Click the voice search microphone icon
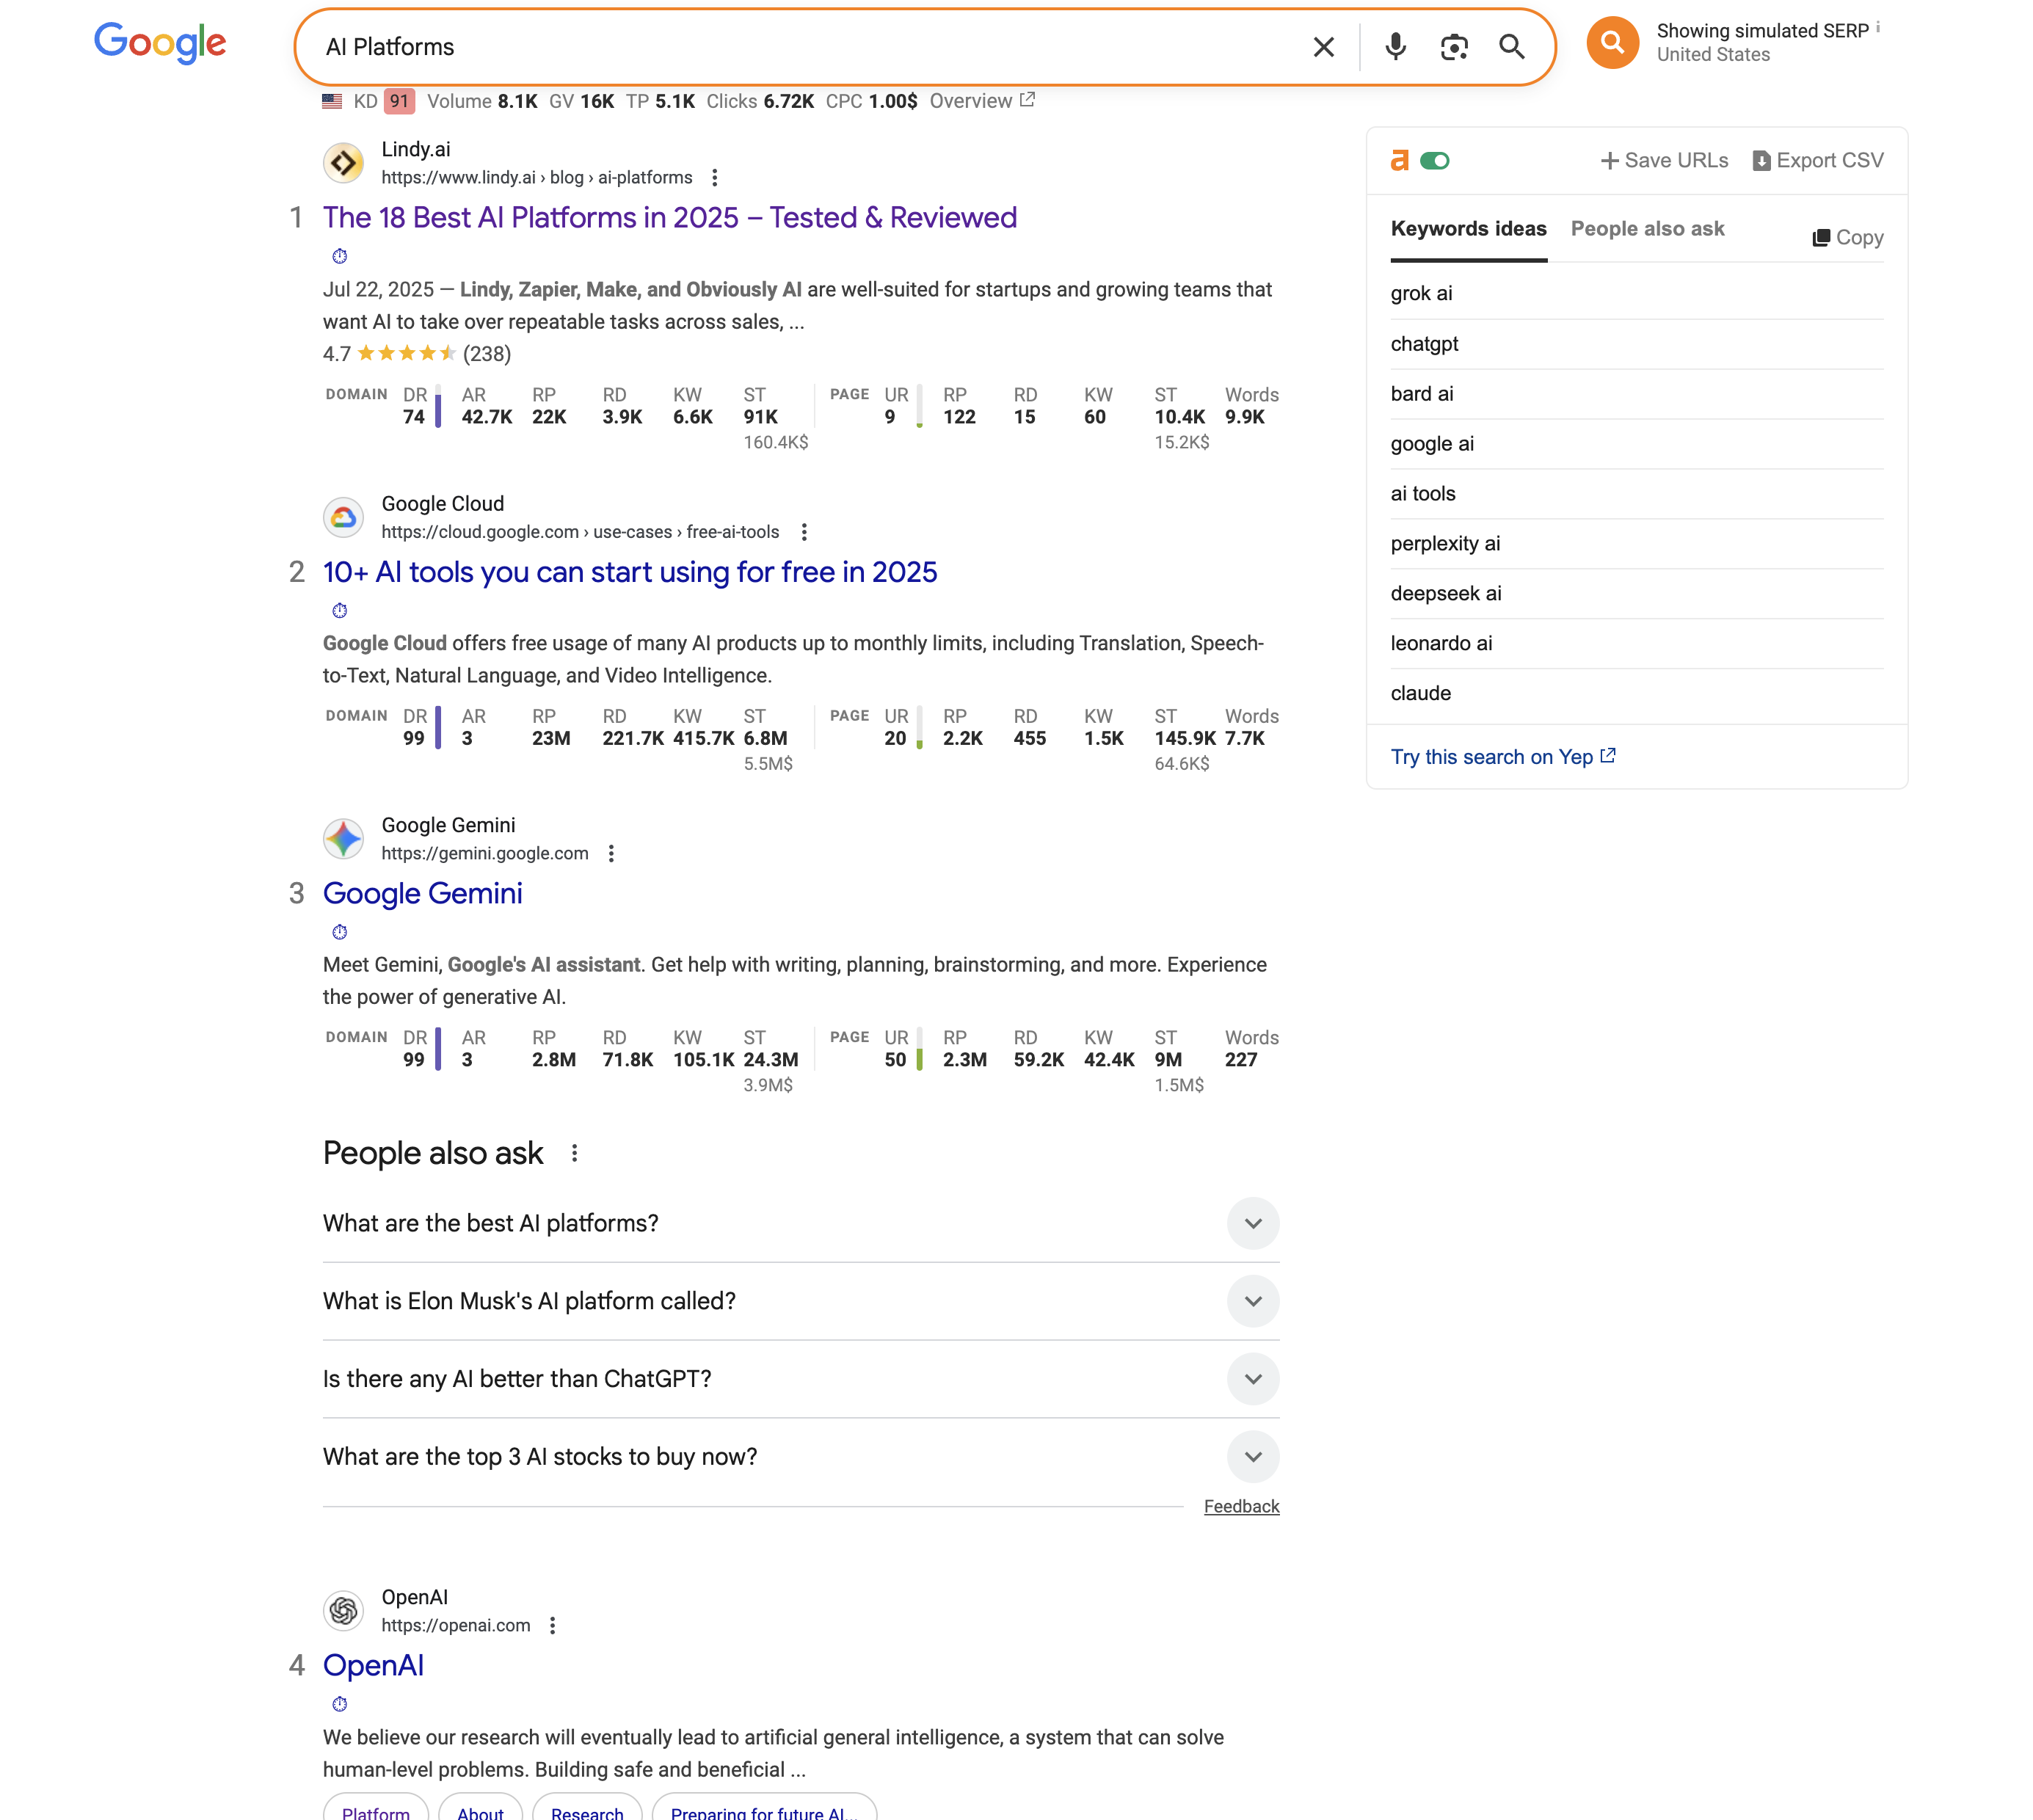Screen dimensions: 2033x1820 (x=1395, y=47)
